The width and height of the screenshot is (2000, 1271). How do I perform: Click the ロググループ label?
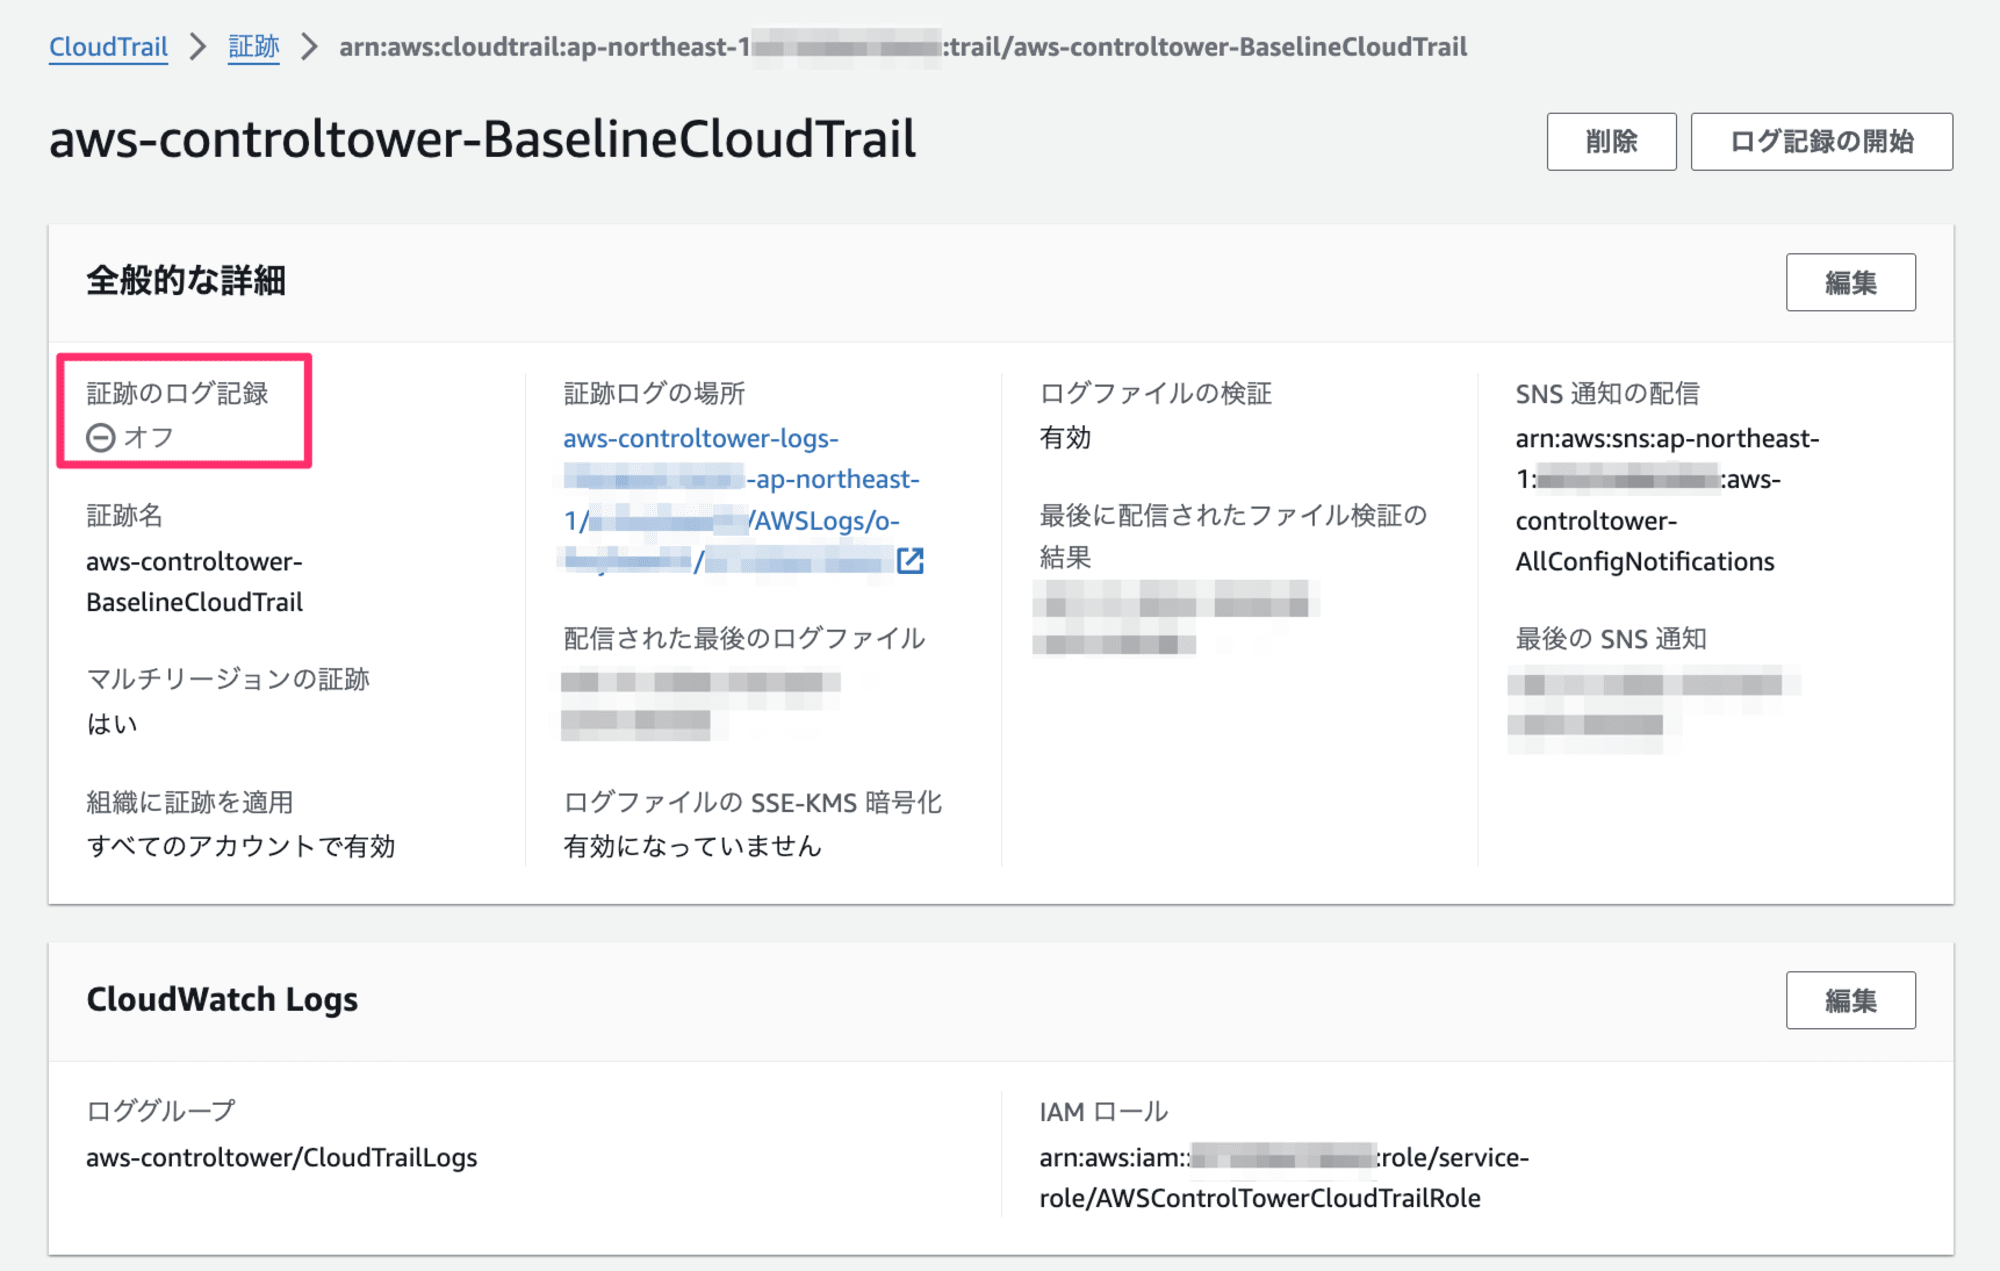coord(161,1111)
